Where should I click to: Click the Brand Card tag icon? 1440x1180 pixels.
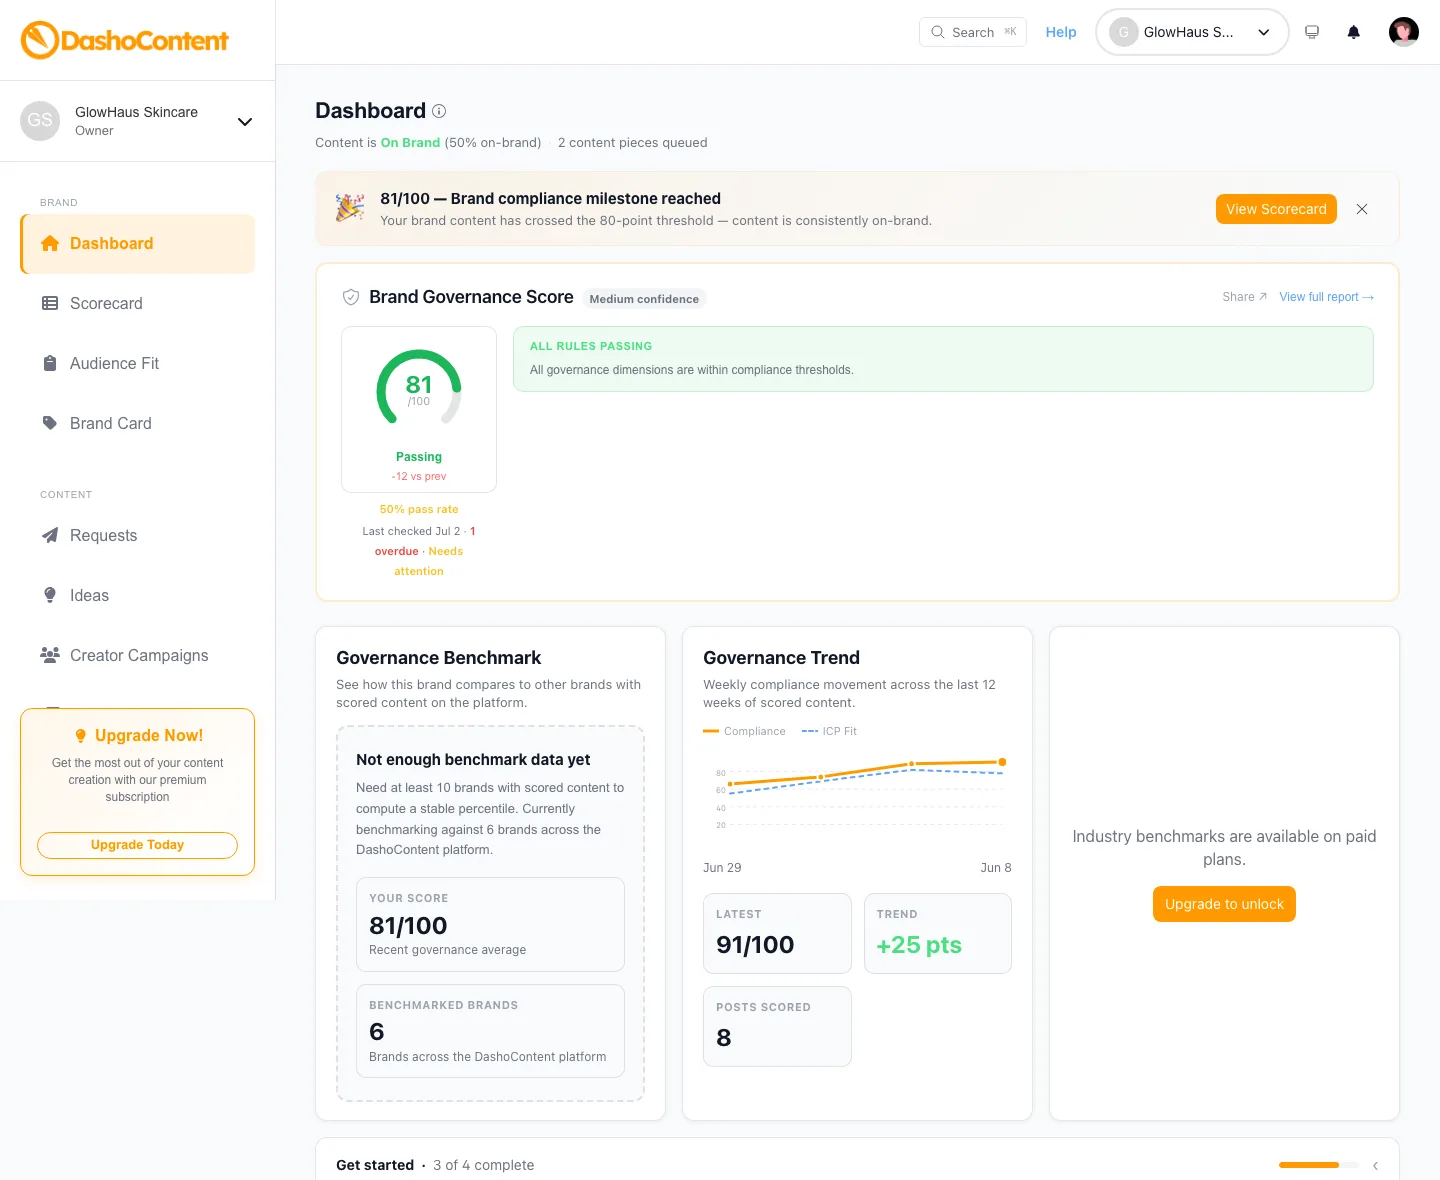pyautogui.click(x=50, y=423)
